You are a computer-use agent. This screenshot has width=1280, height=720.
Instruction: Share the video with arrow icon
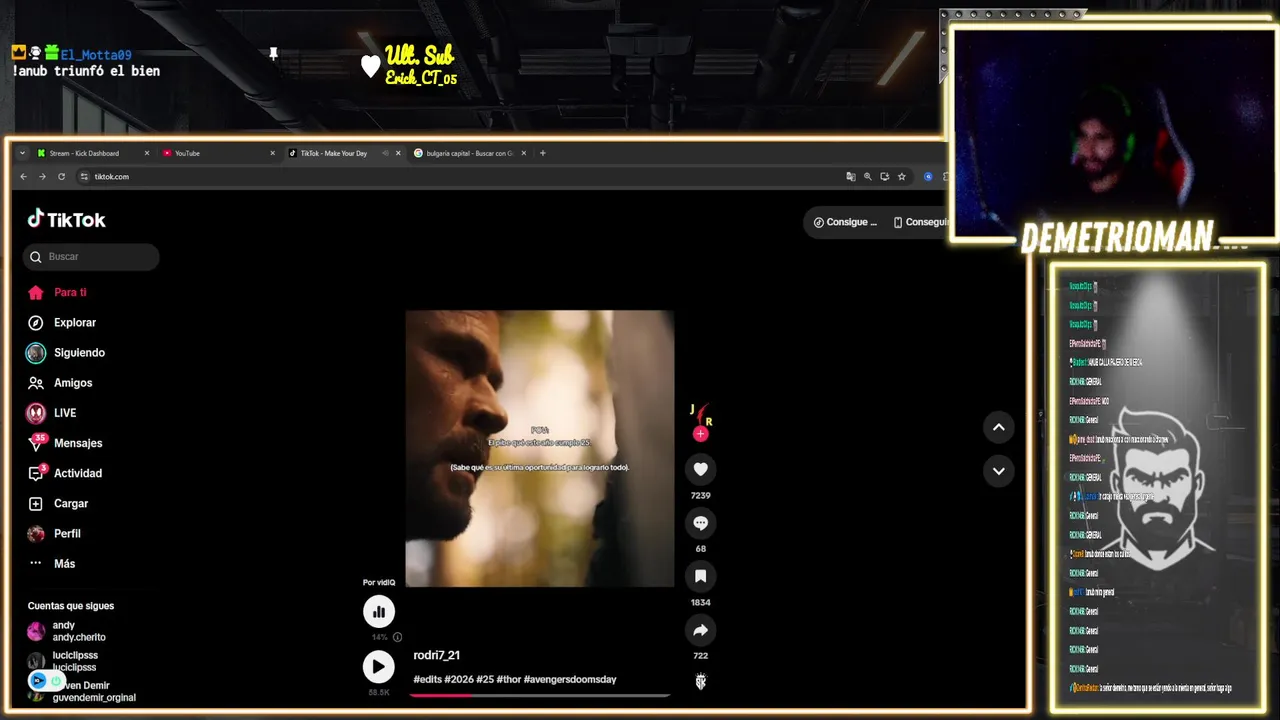point(700,630)
